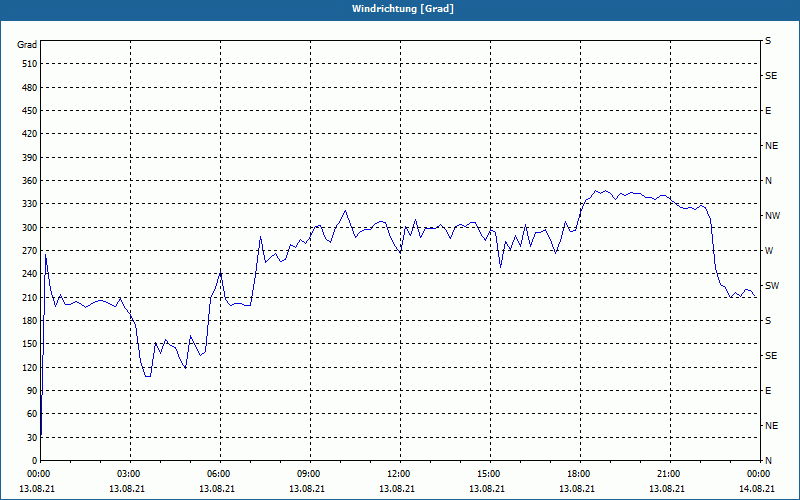Select the S compass label on the 180 gridline
This screenshot has width=800, height=500.
tap(768, 321)
